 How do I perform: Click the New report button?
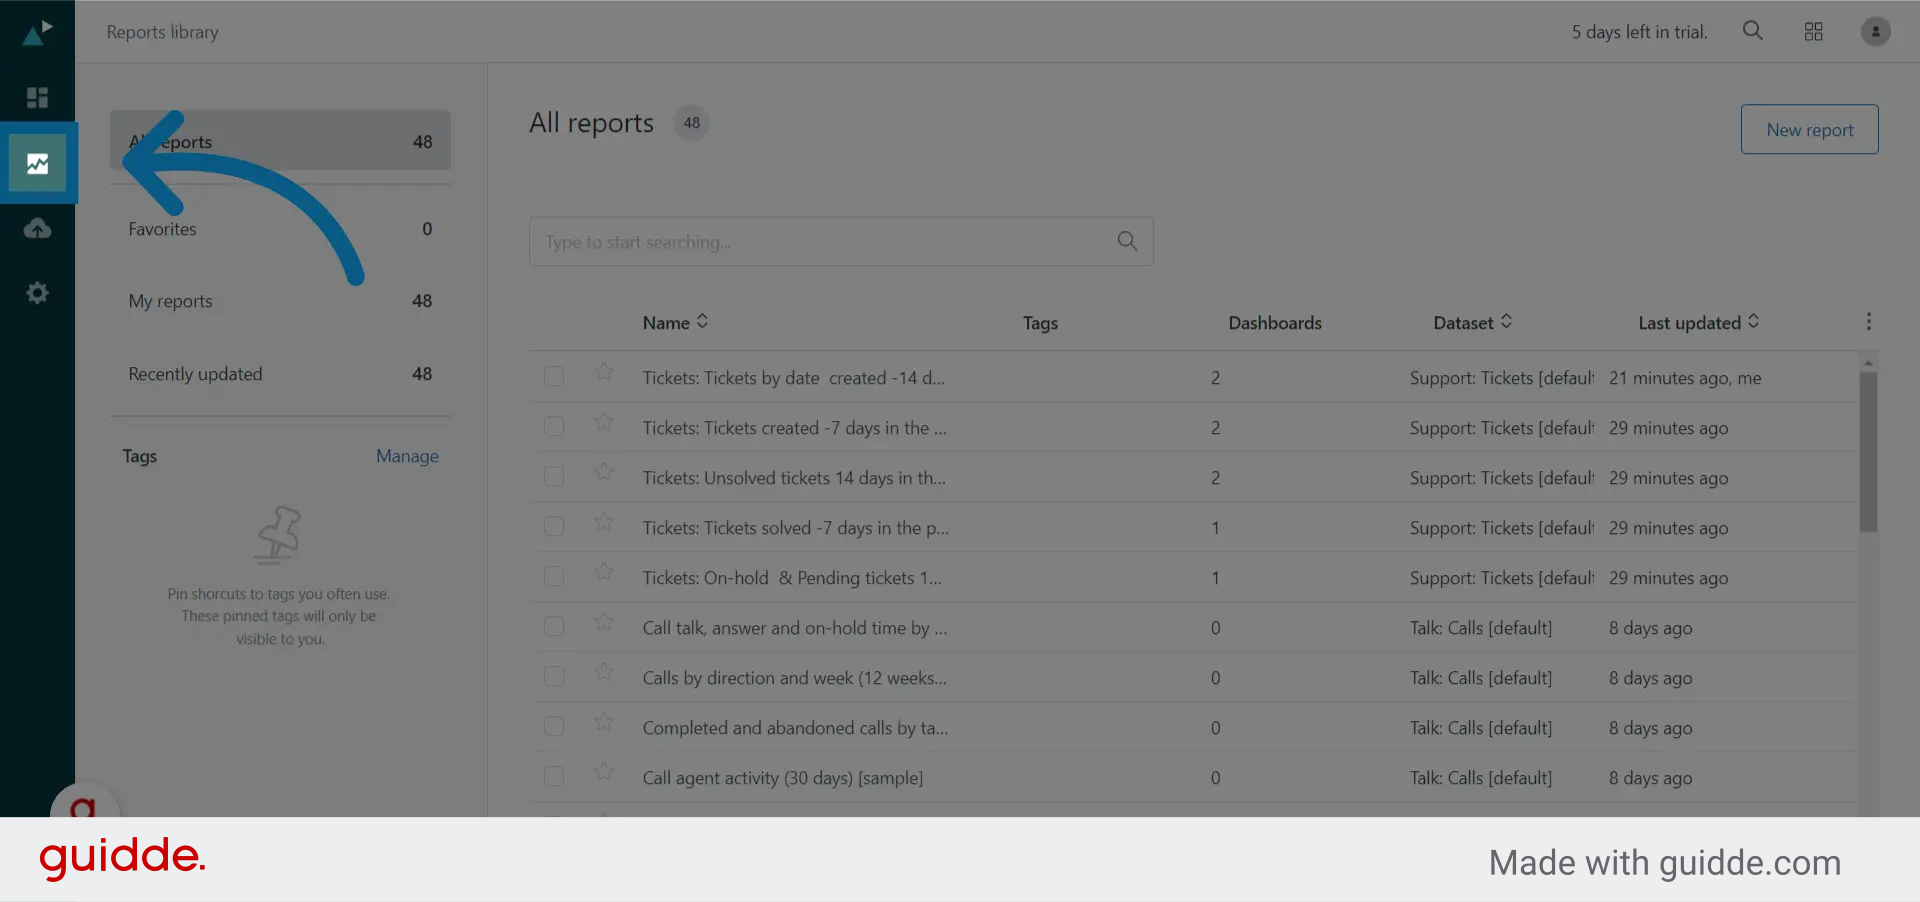1809,129
